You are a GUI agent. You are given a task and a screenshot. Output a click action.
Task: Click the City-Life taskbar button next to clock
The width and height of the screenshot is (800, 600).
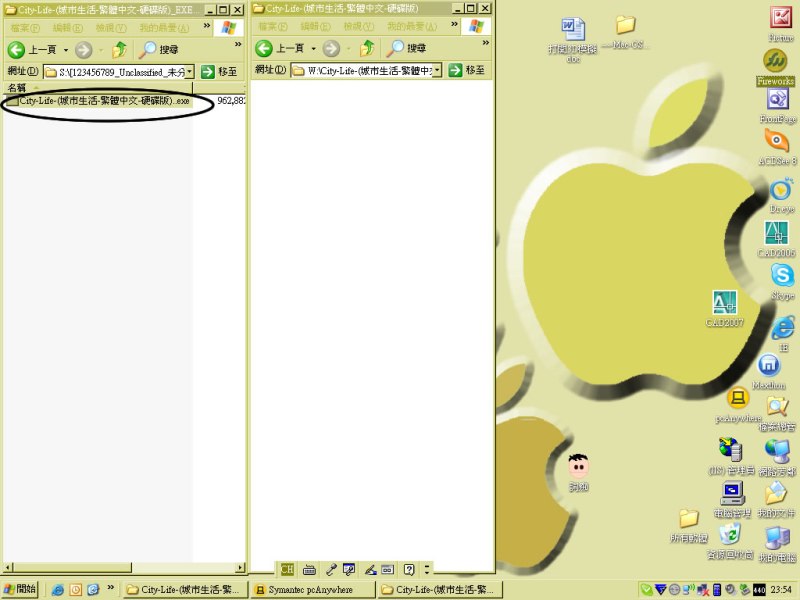point(439,589)
